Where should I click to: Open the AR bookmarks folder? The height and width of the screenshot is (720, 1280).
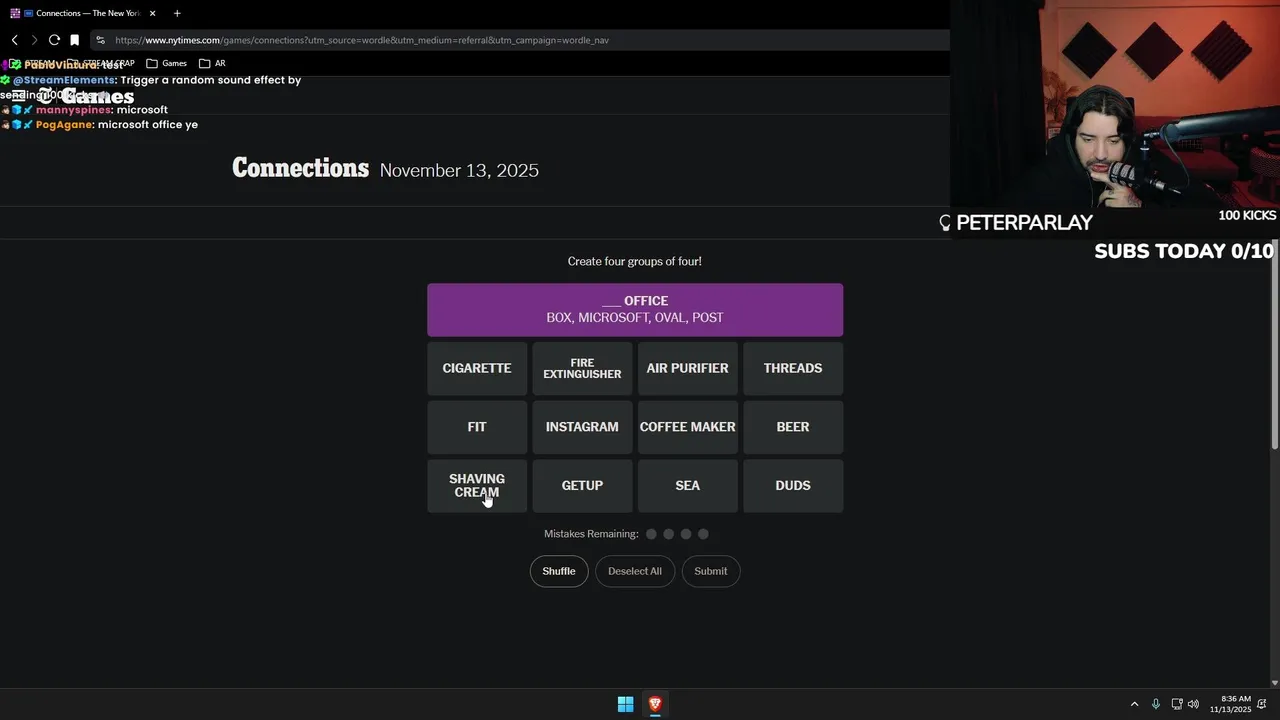coord(212,63)
